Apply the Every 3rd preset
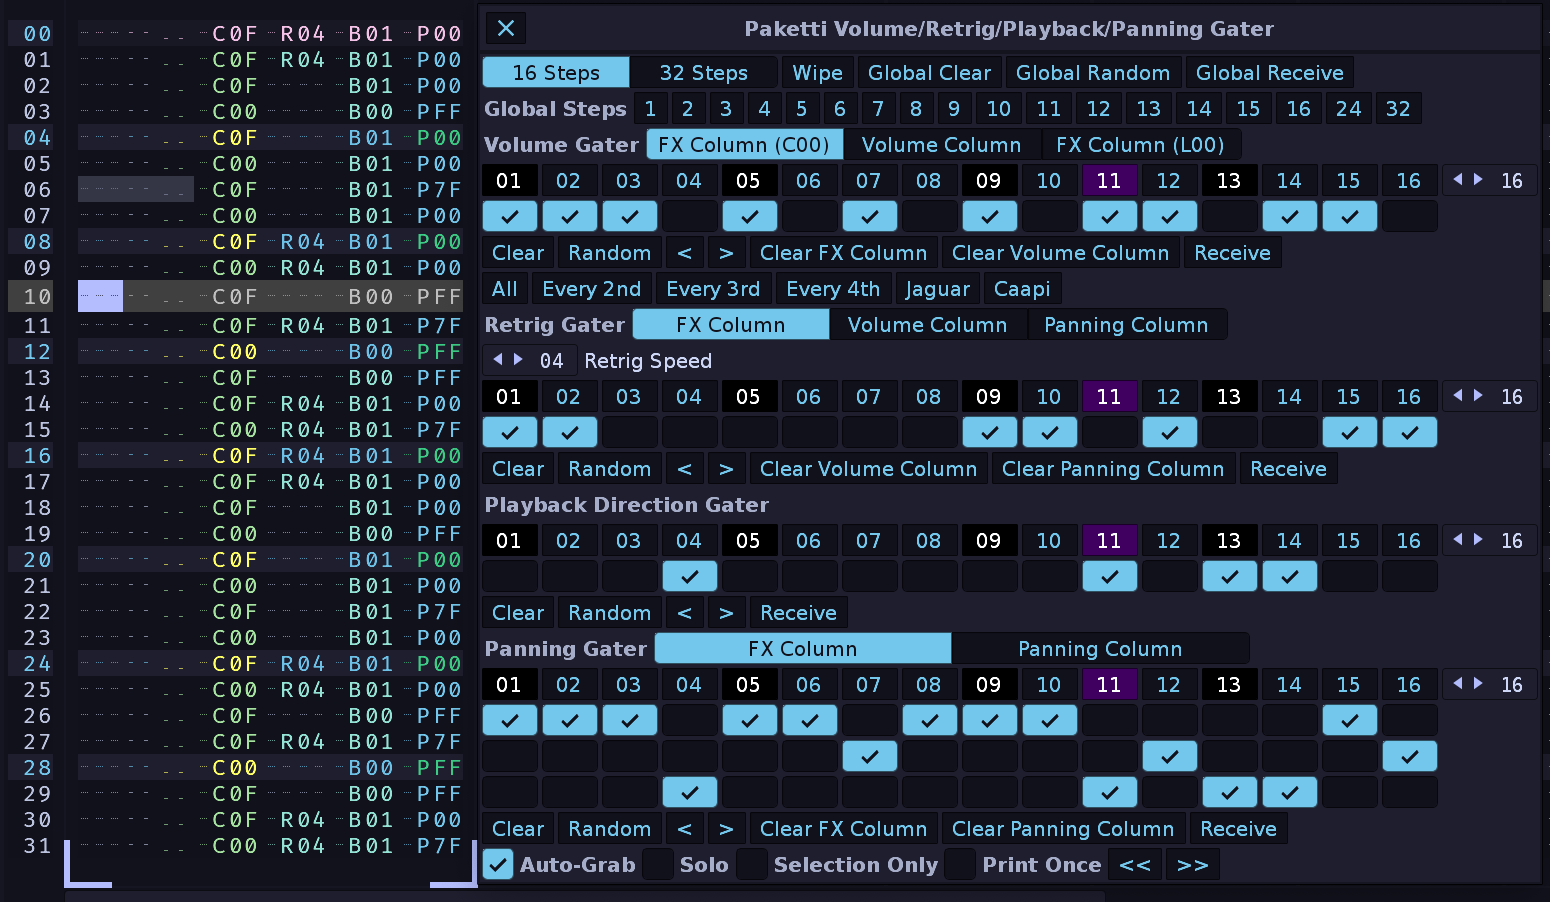Image resolution: width=1550 pixels, height=902 pixels. (x=713, y=289)
